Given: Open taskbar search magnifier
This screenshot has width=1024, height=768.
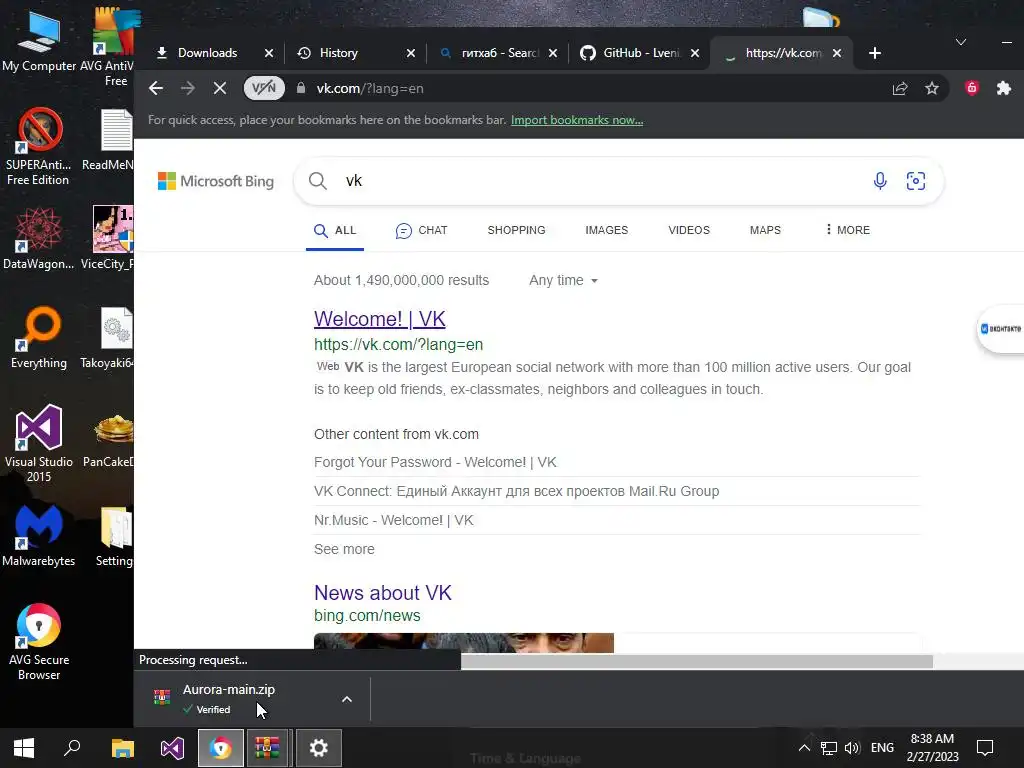Looking at the screenshot, I should [x=72, y=748].
